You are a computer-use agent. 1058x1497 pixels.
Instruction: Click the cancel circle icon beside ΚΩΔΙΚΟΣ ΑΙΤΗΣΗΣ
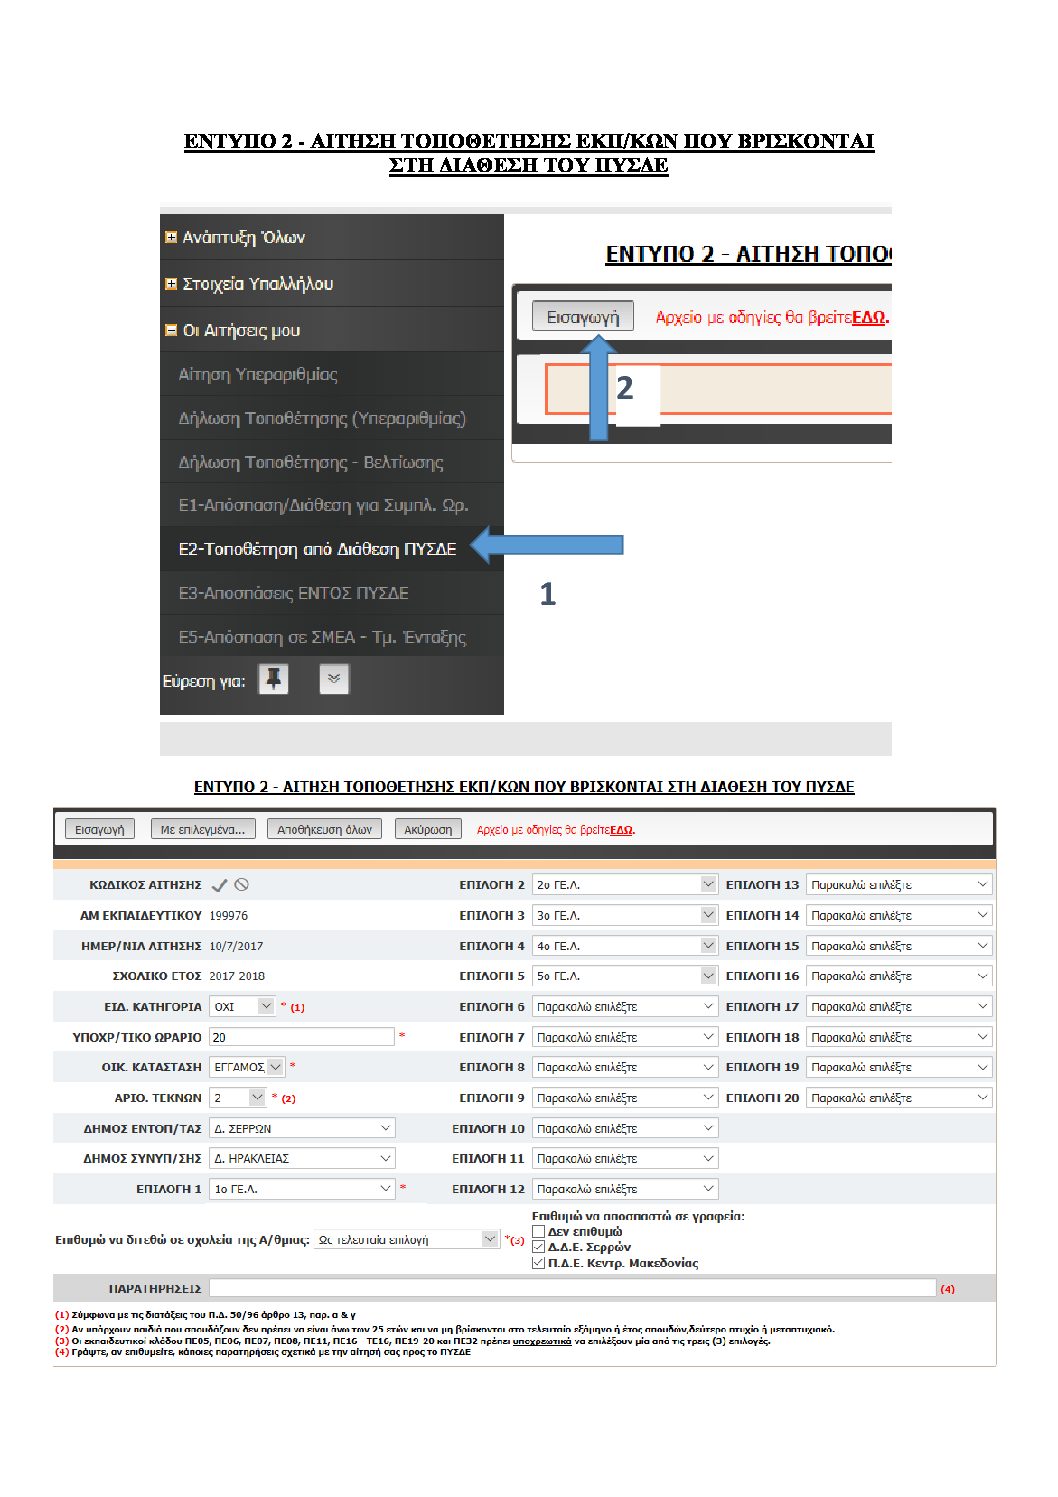(242, 885)
